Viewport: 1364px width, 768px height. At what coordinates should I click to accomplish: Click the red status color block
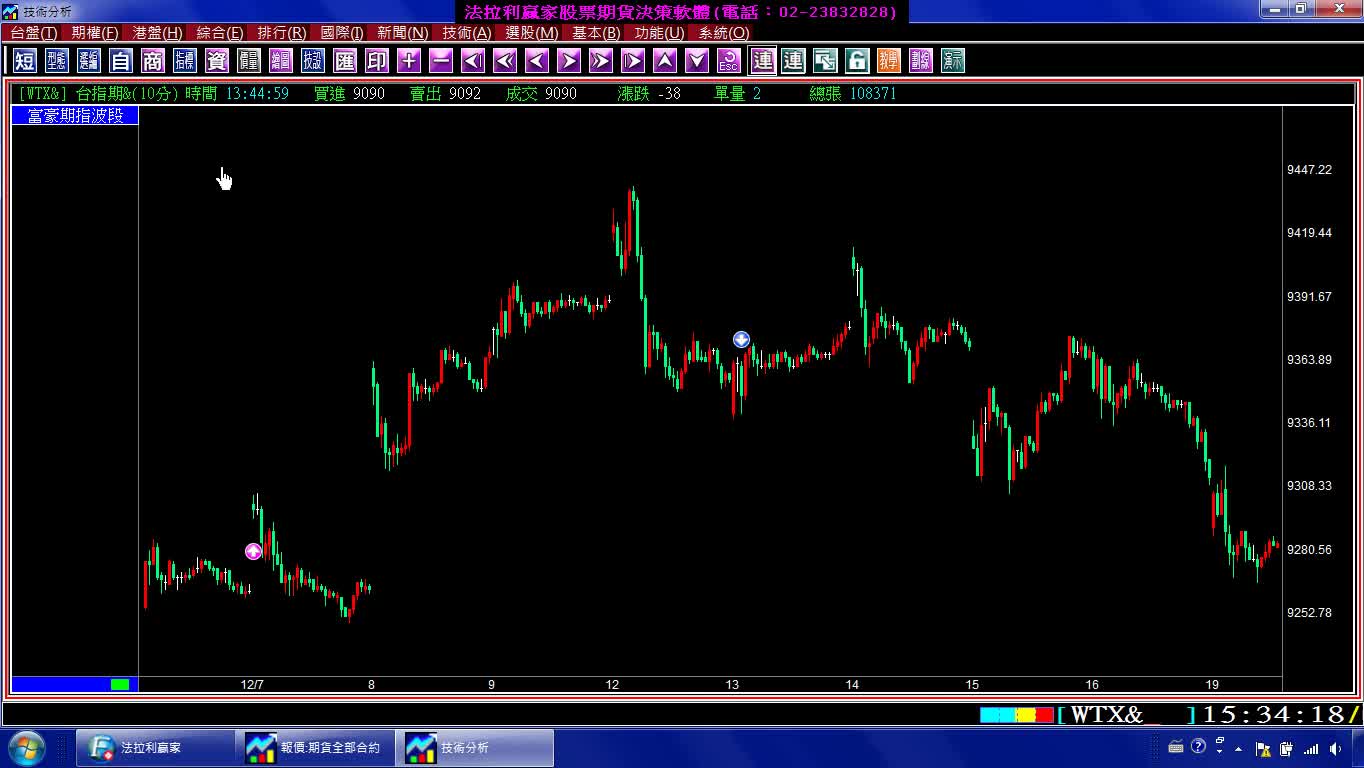[x=1044, y=715]
